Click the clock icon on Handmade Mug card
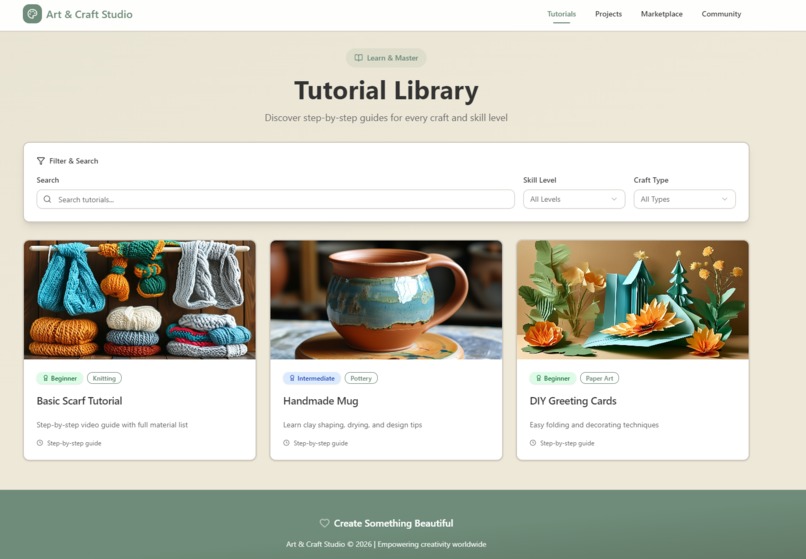This screenshot has height=559, width=806. (x=286, y=443)
